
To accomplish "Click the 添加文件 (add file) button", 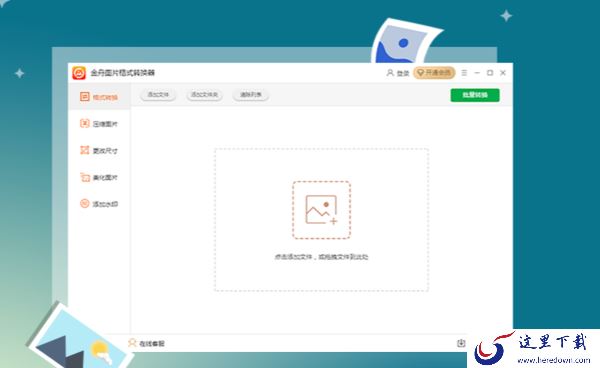I will point(158,95).
